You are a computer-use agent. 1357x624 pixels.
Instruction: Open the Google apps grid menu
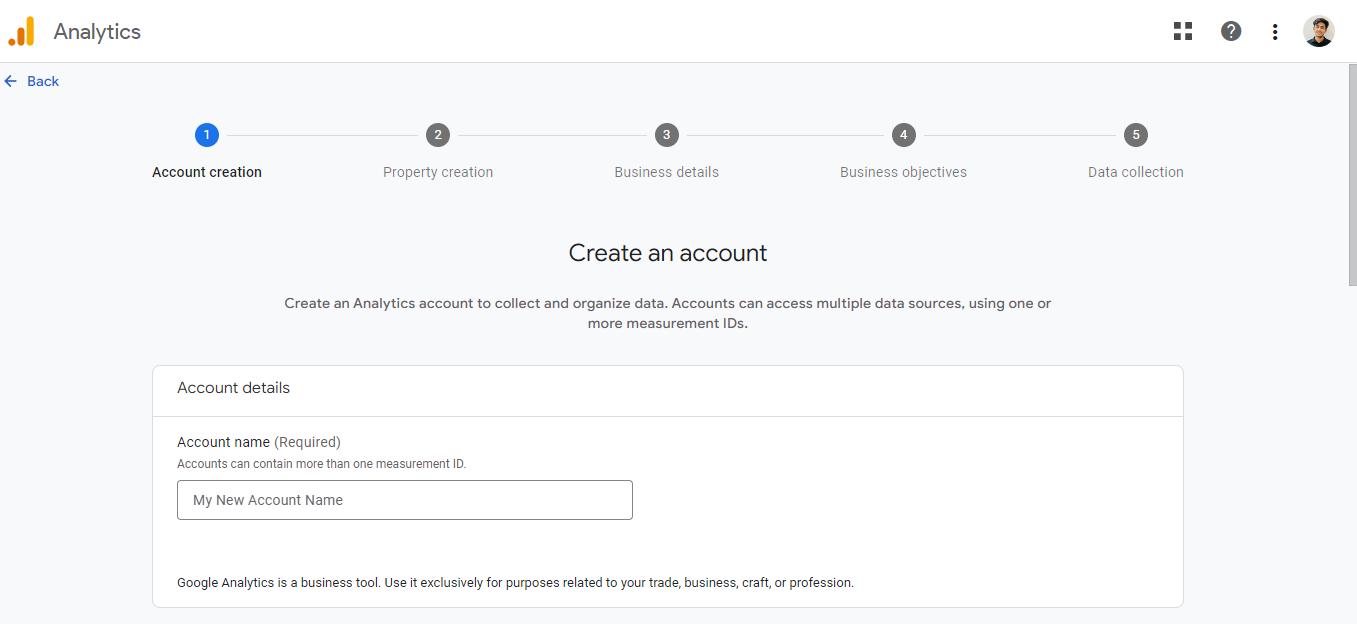[x=1183, y=31]
